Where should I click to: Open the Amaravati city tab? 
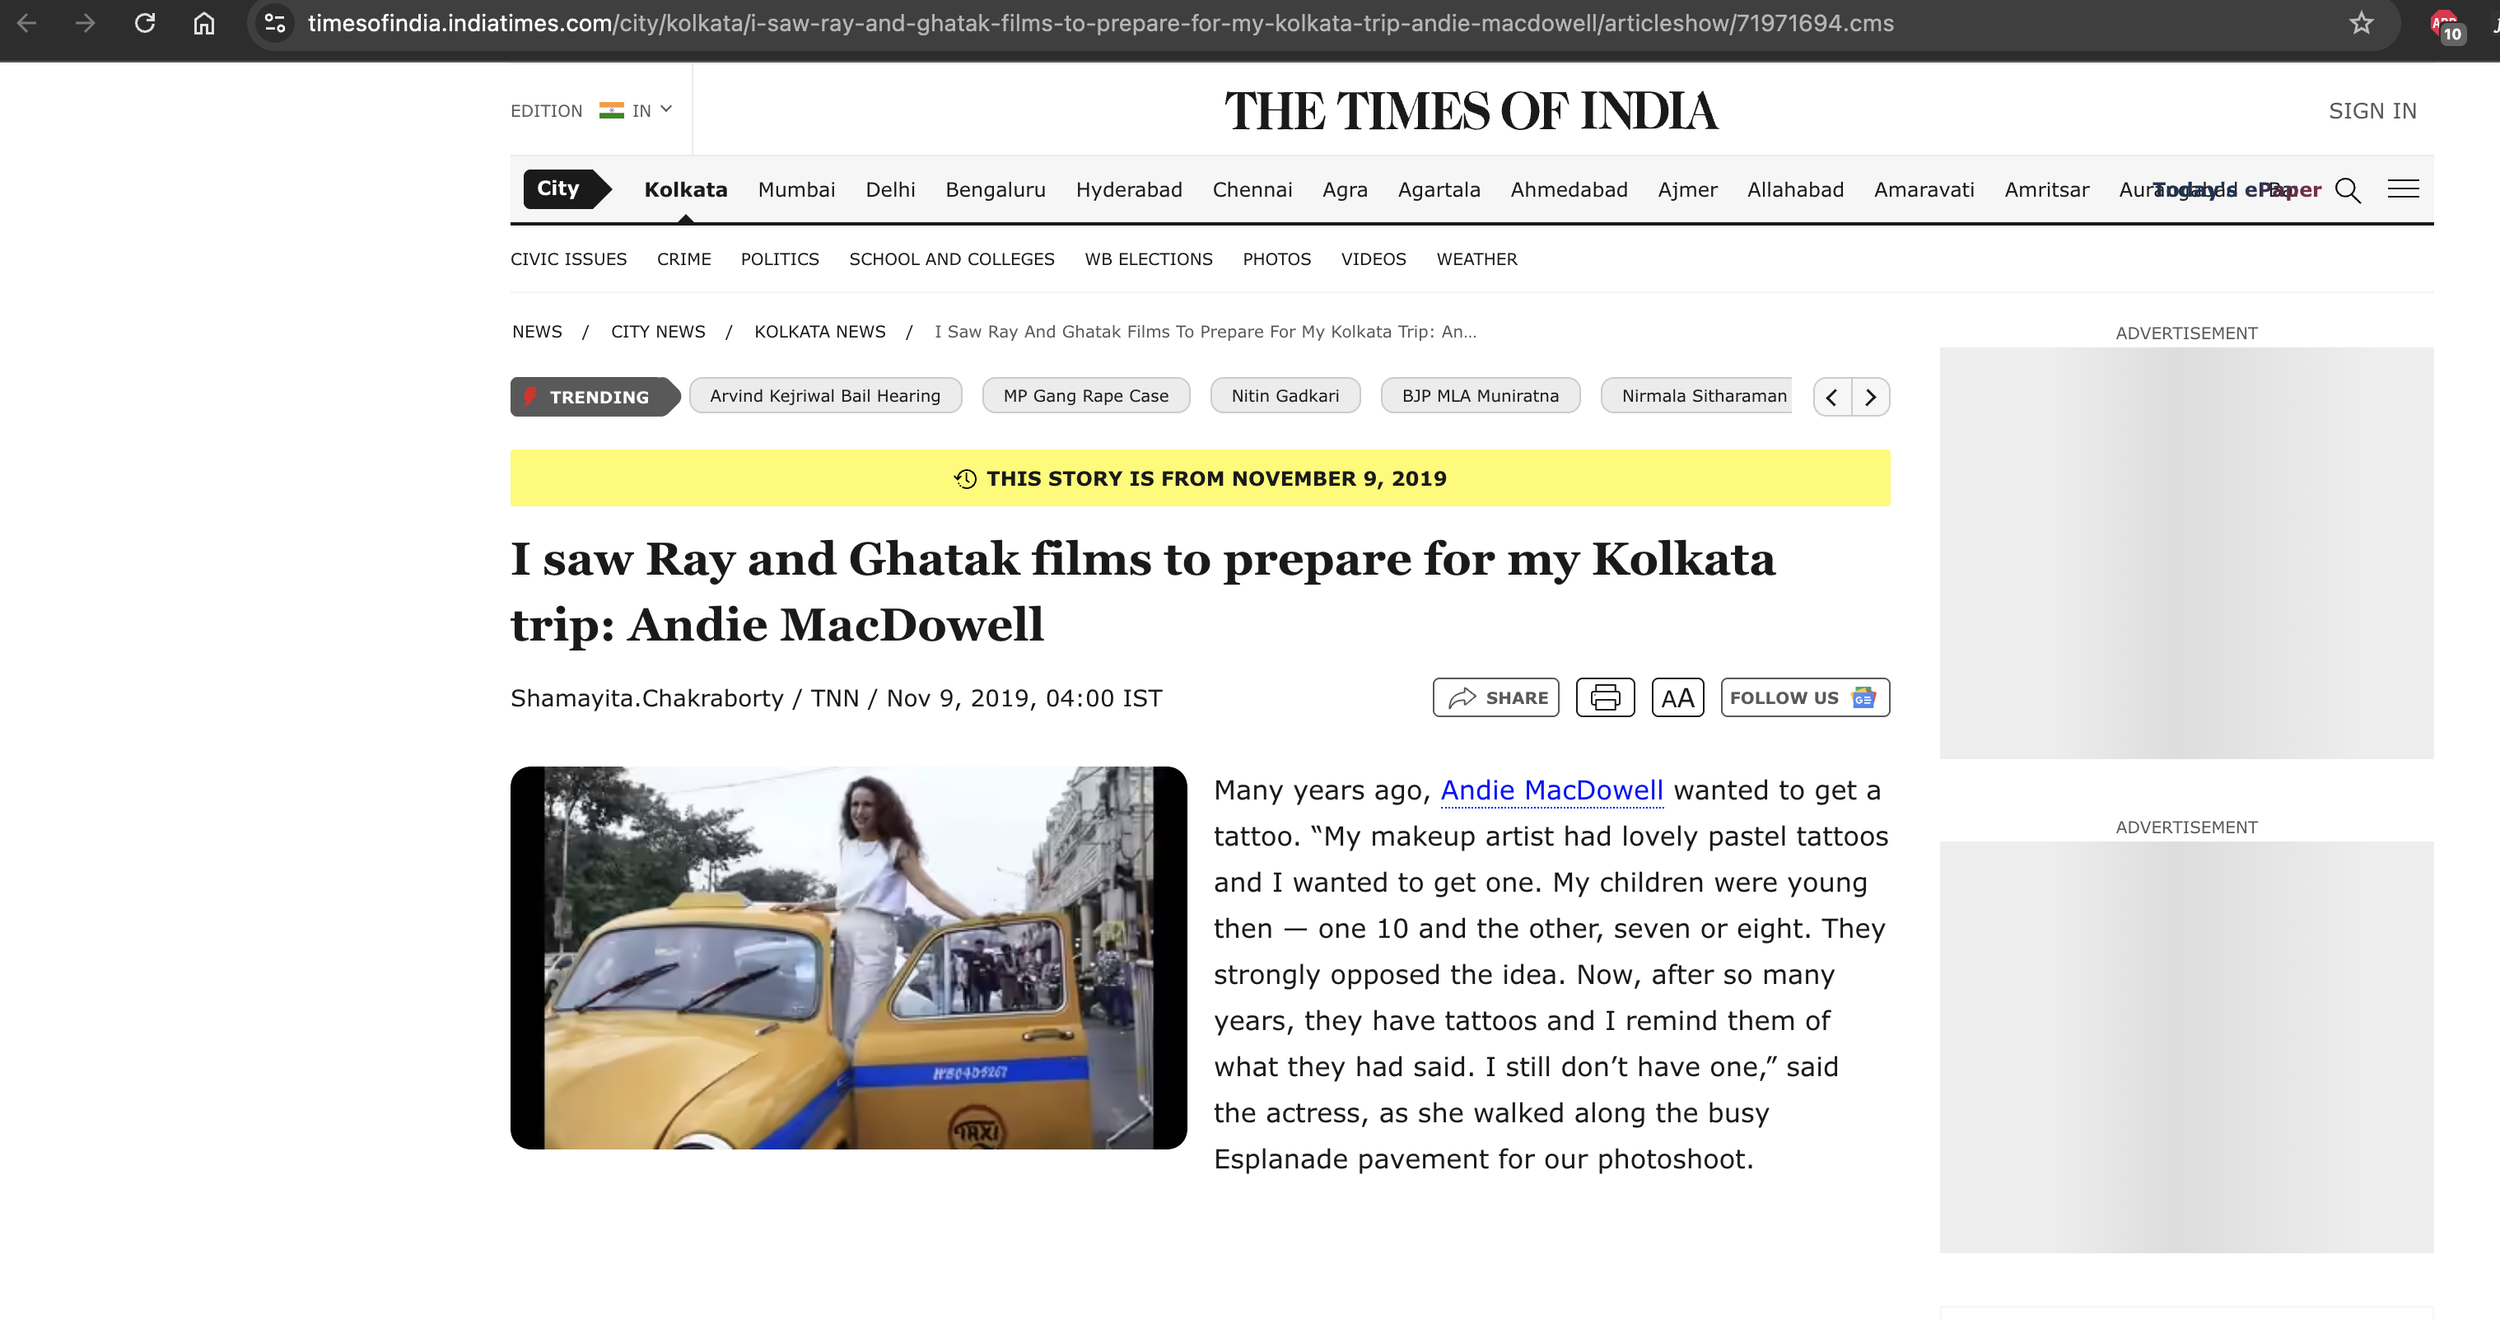(x=1924, y=190)
